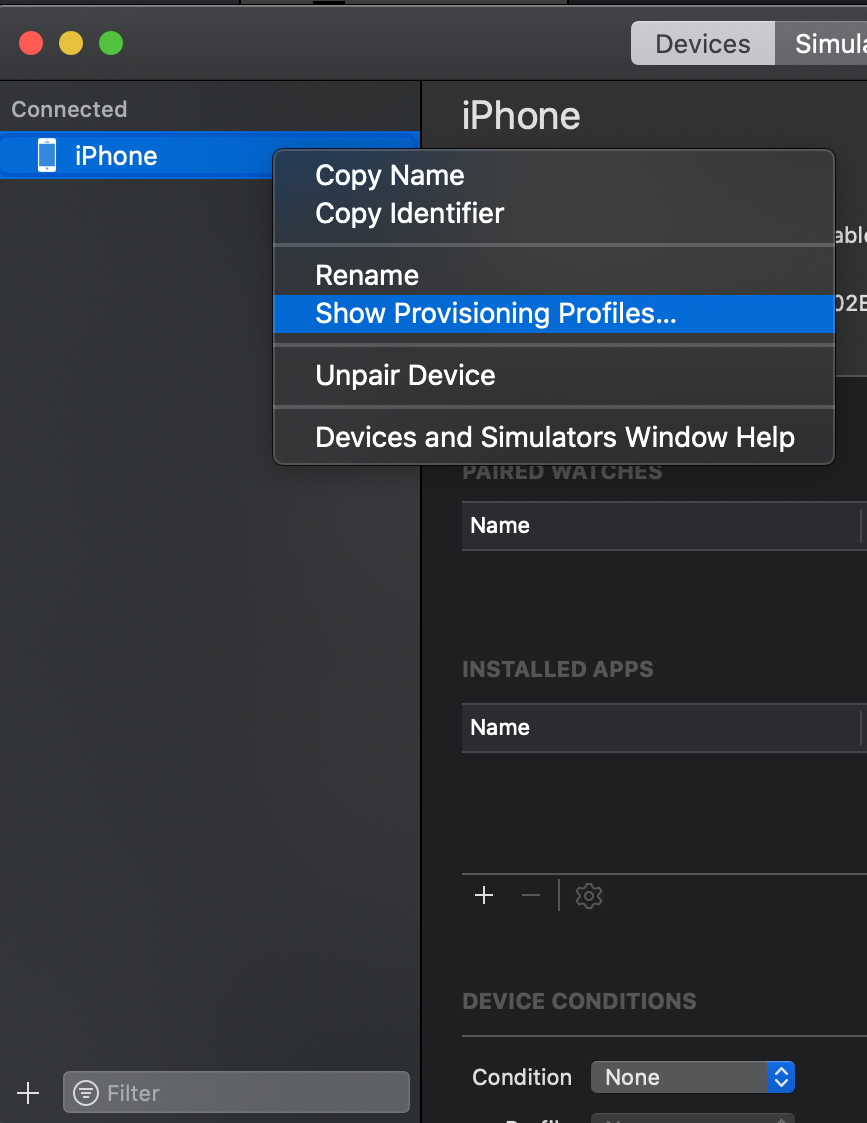Image resolution: width=867 pixels, height=1123 pixels.
Task: Select Copy Name from the context menu
Action: point(390,175)
